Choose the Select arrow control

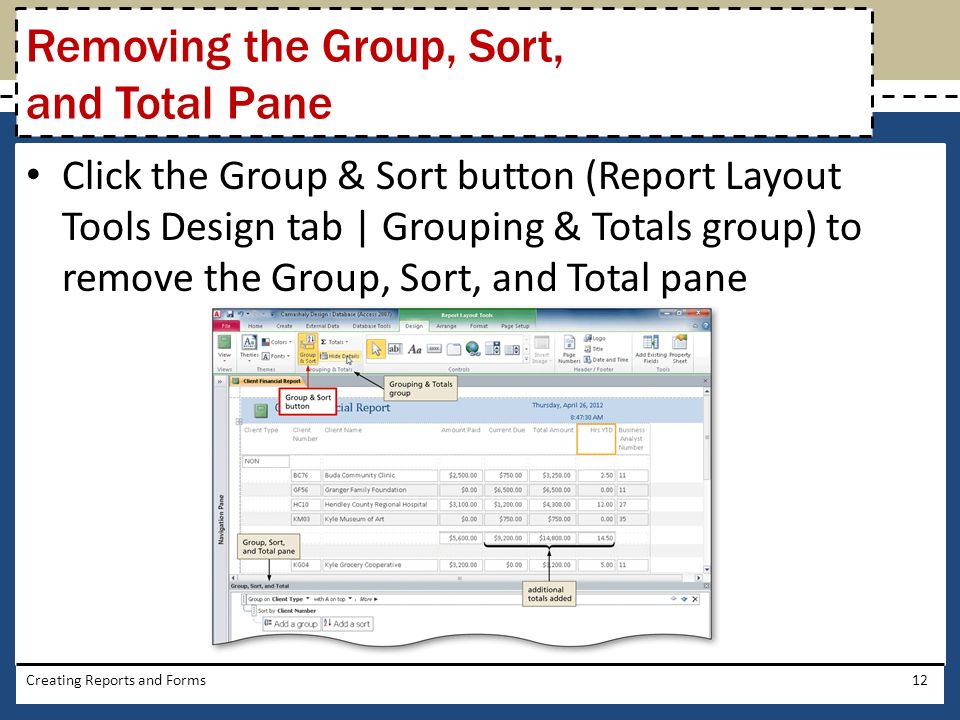point(376,348)
